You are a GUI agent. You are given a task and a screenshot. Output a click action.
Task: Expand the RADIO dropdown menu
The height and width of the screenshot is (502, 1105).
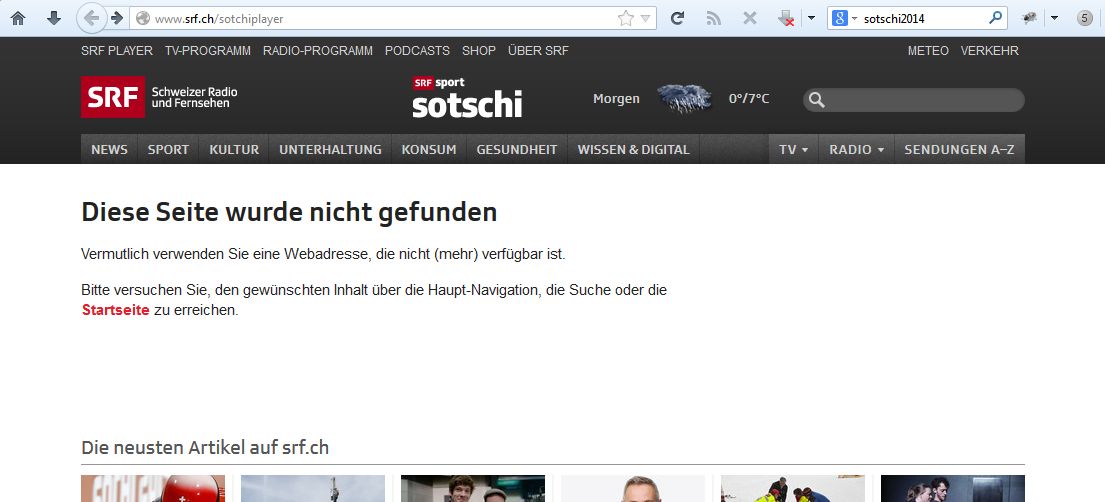point(856,149)
